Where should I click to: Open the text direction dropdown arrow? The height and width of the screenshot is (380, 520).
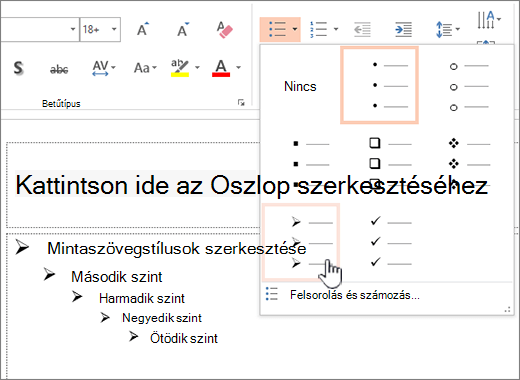[499, 19]
